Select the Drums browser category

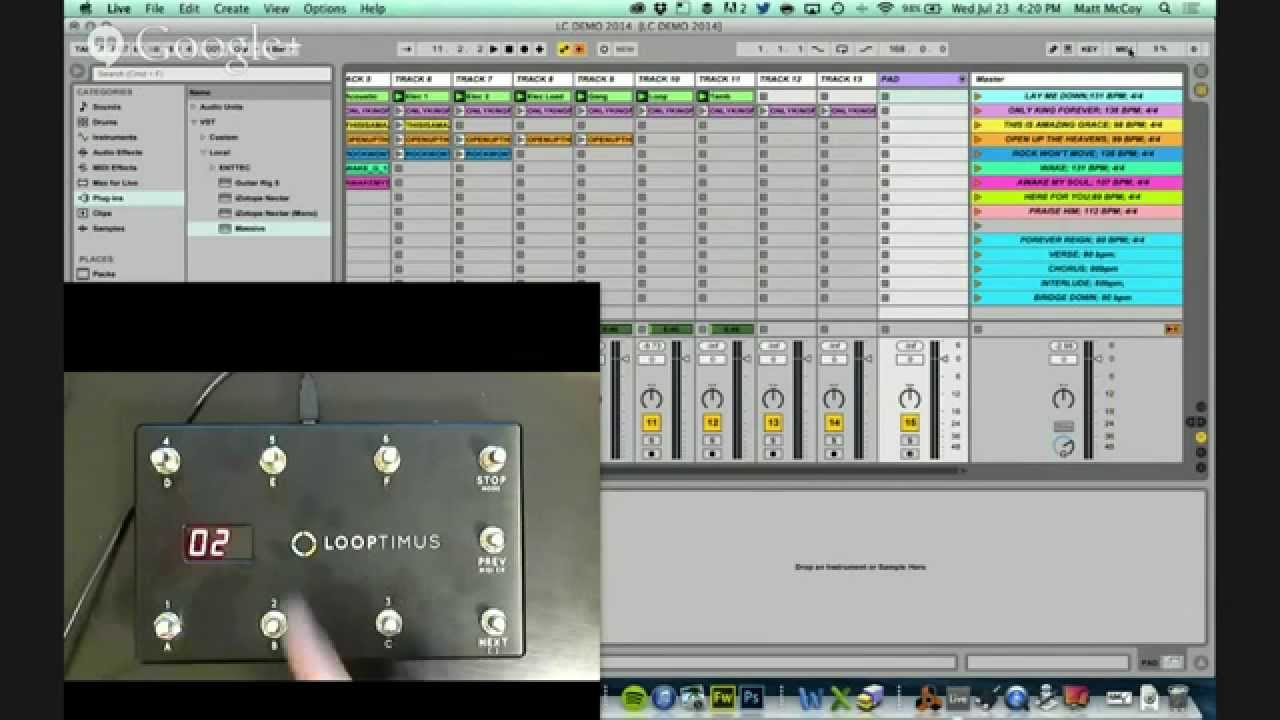[101, 122]
